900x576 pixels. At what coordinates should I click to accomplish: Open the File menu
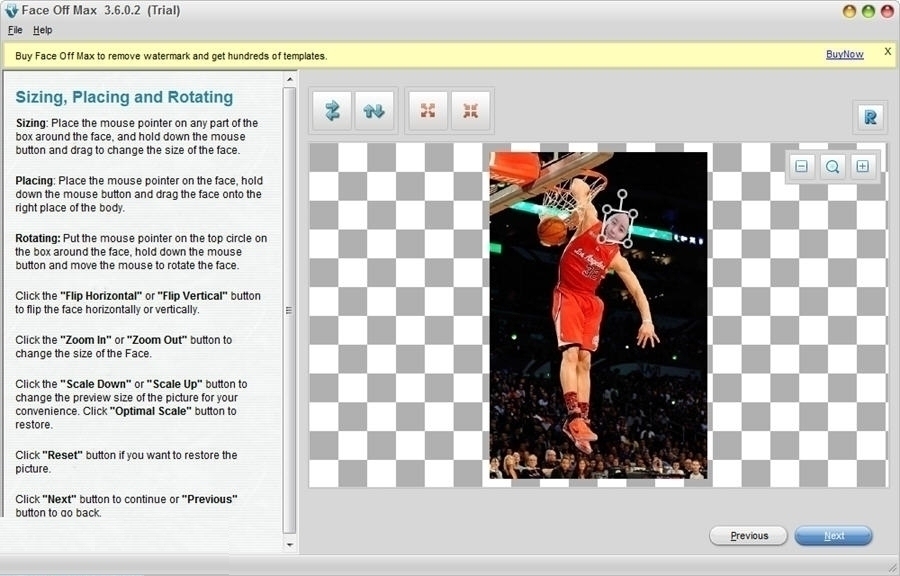(x=15, y=29)
